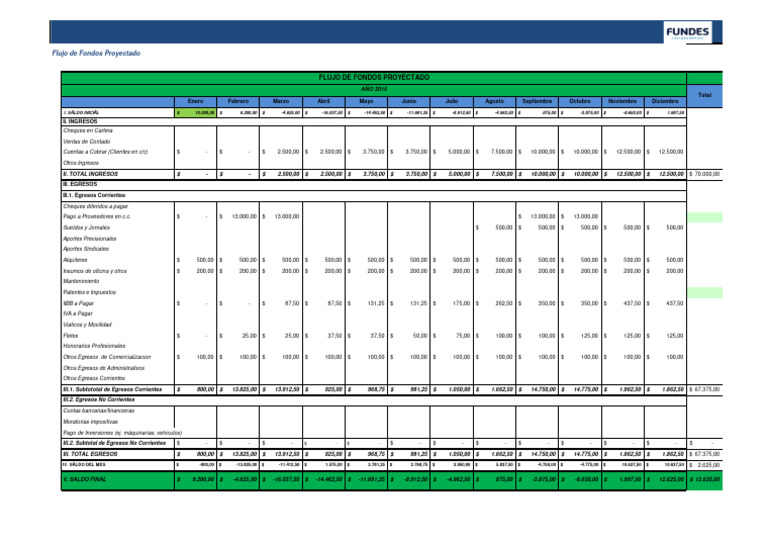Image resolution: width=768 pixels, height=543 pixels.
Task: Click the 'Cheques diferidos a pagar' row label
Action: [96, 207]
